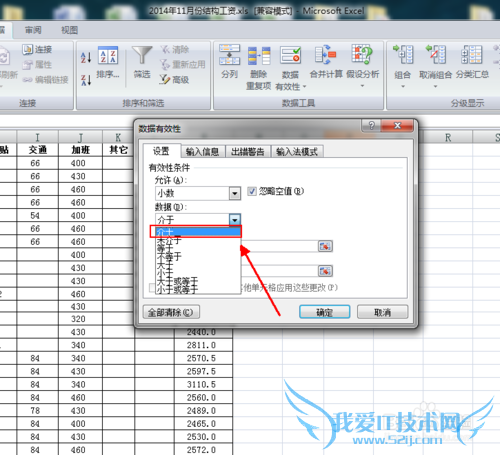This screenshot has height=455, width=500.
Task: Click cell with value 2811.0
Action: [x=203, y=345]
